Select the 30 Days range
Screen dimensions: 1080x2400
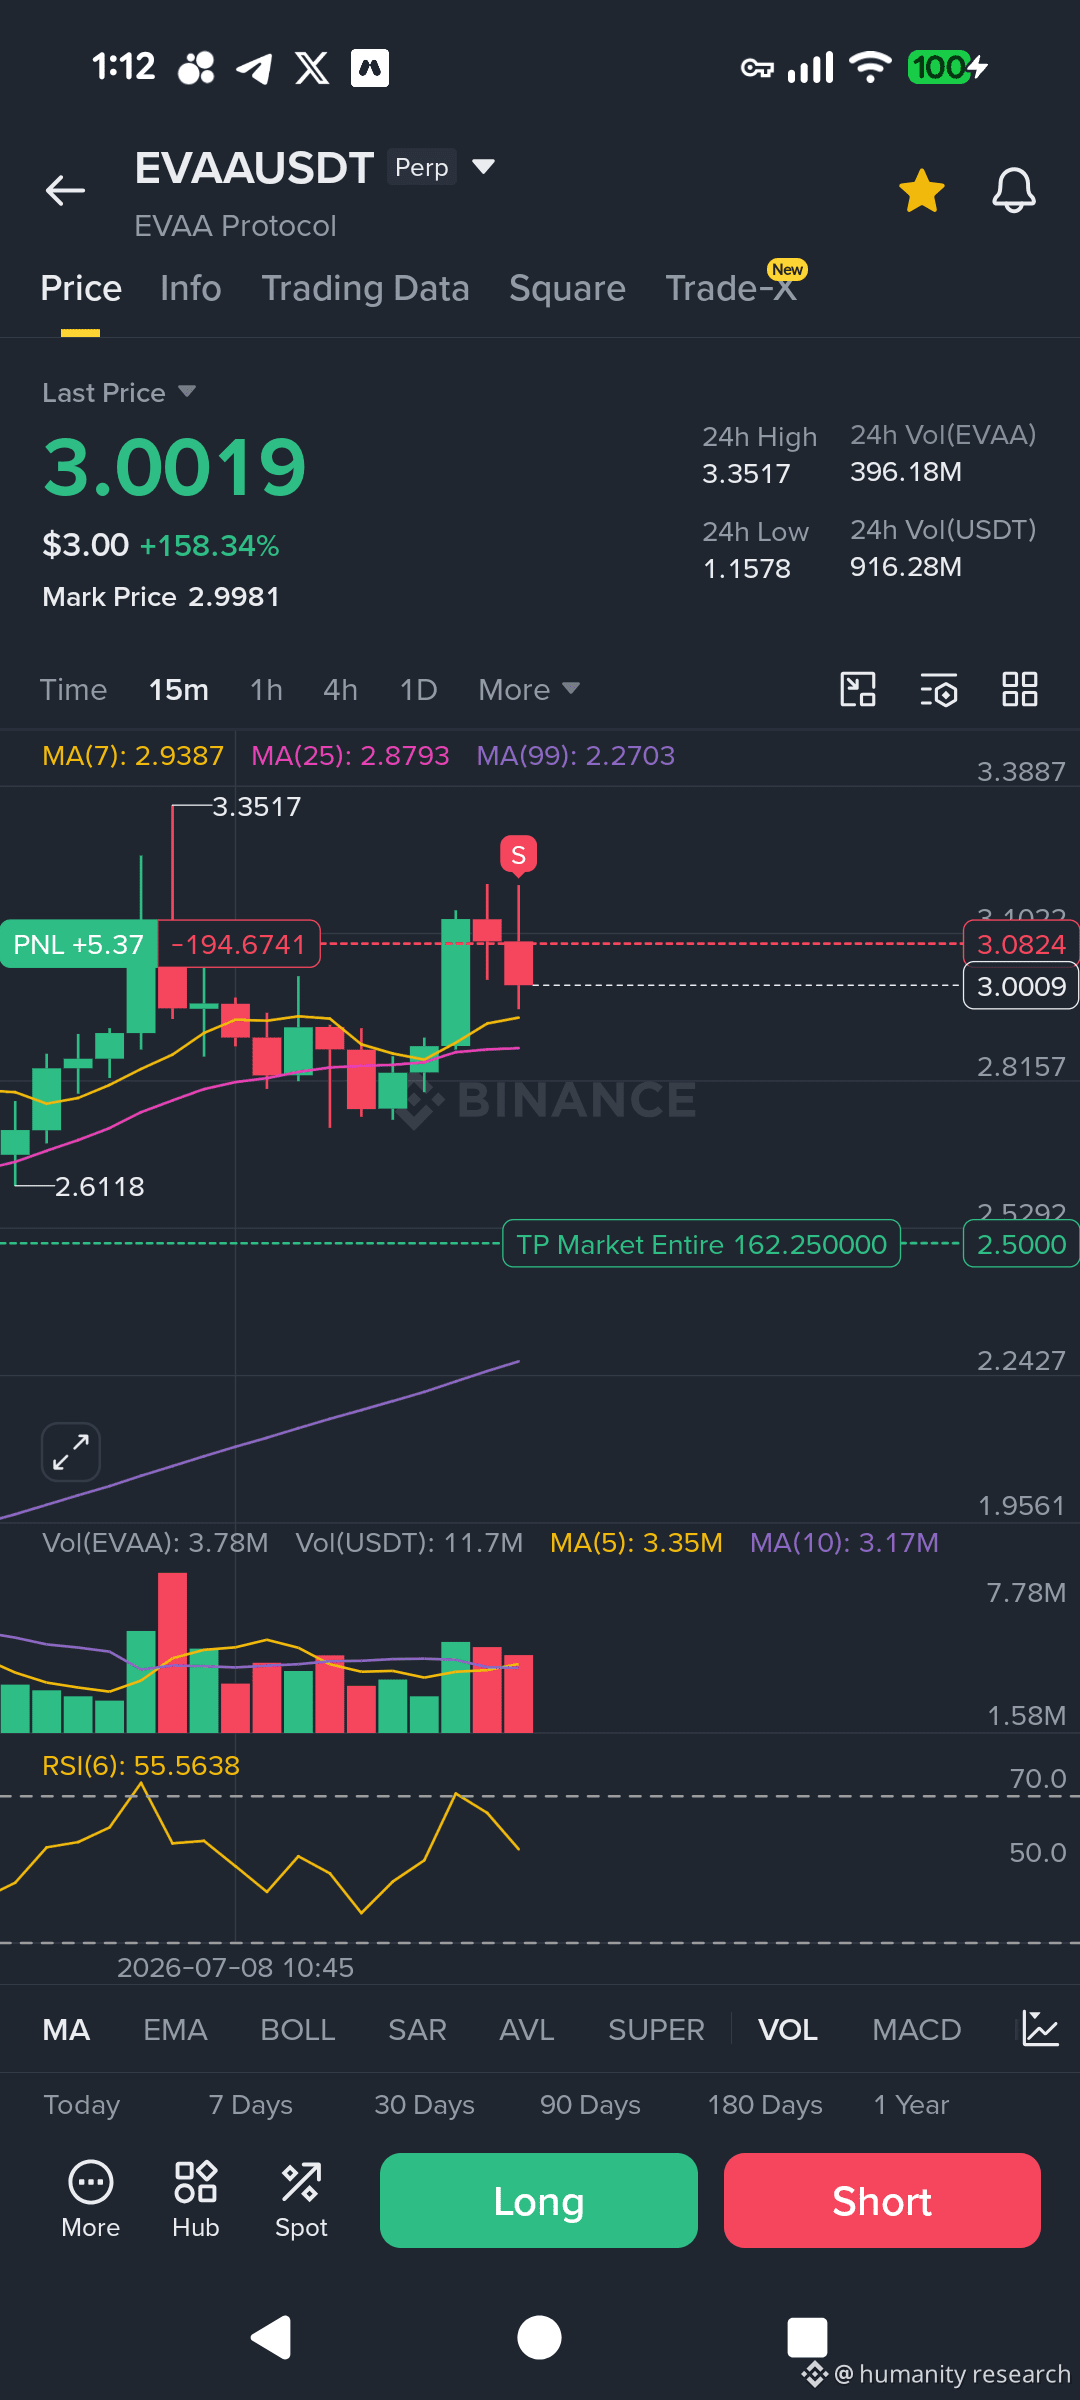425,2105
